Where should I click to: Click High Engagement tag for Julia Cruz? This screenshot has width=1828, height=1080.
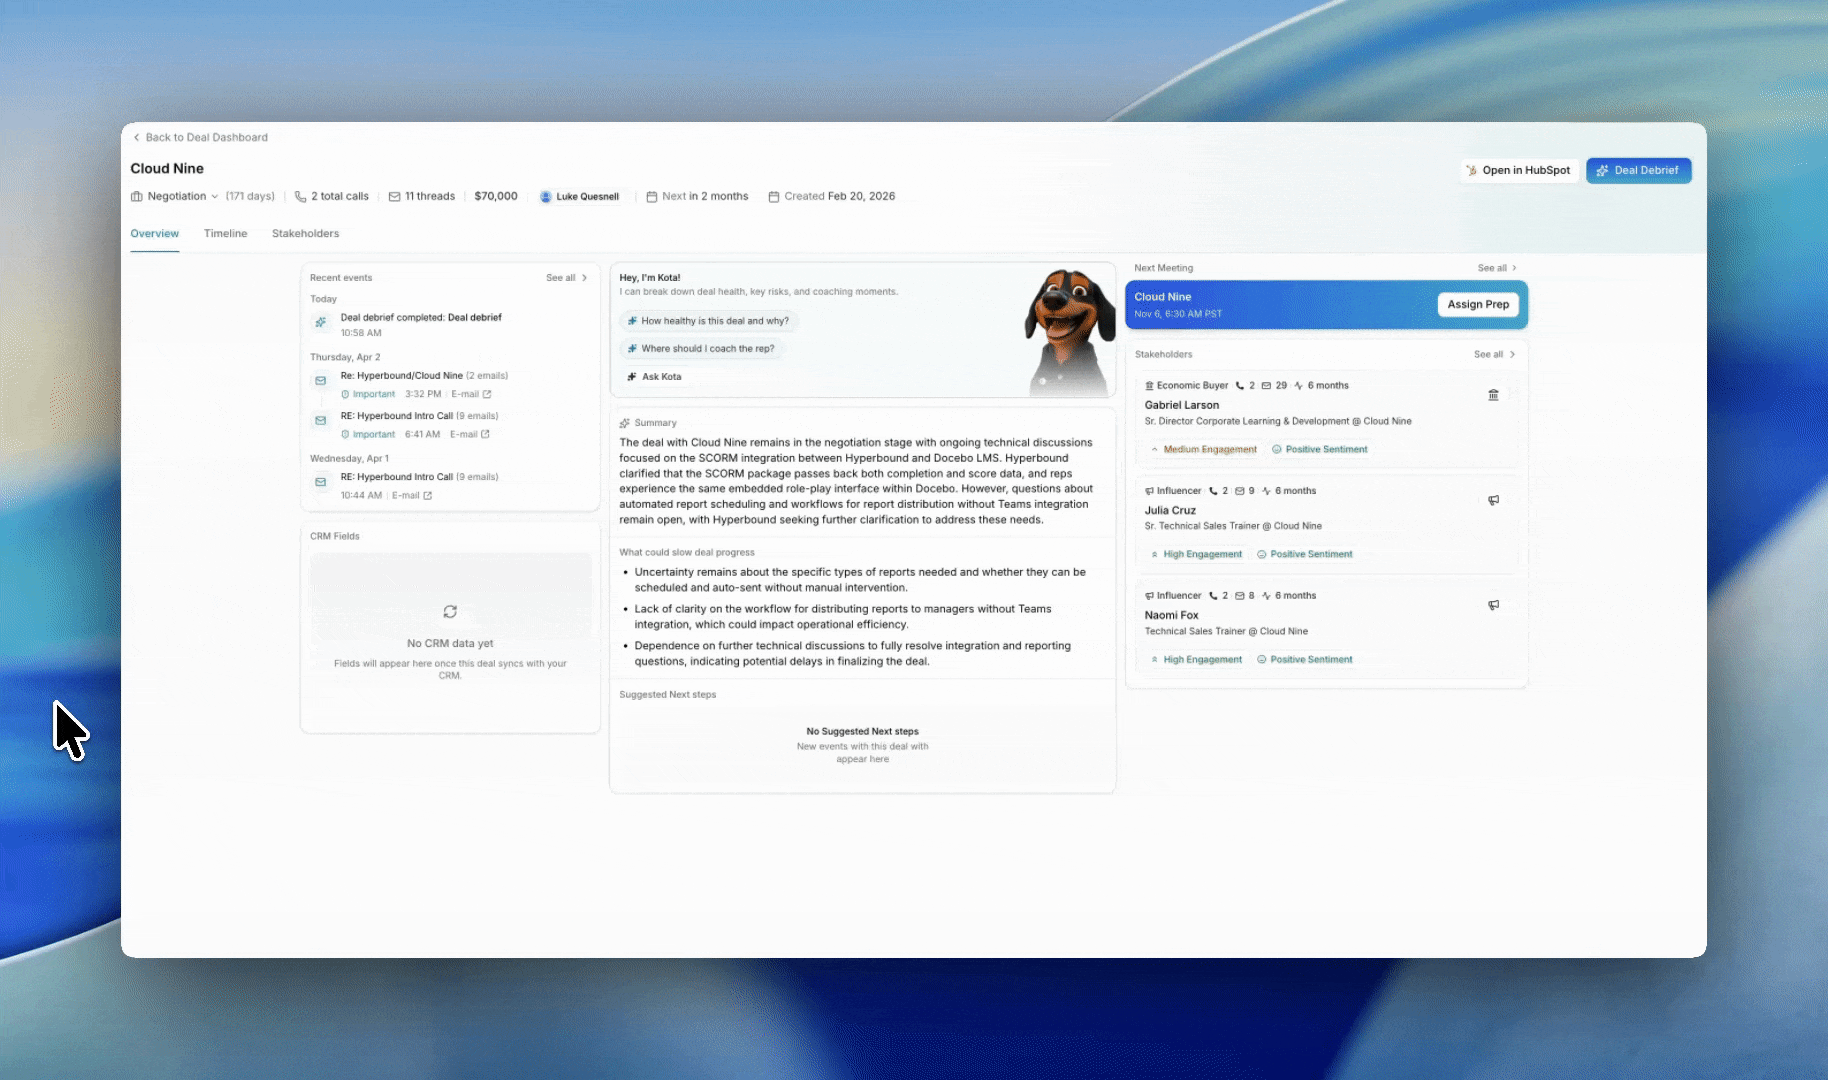[1196, 554]
